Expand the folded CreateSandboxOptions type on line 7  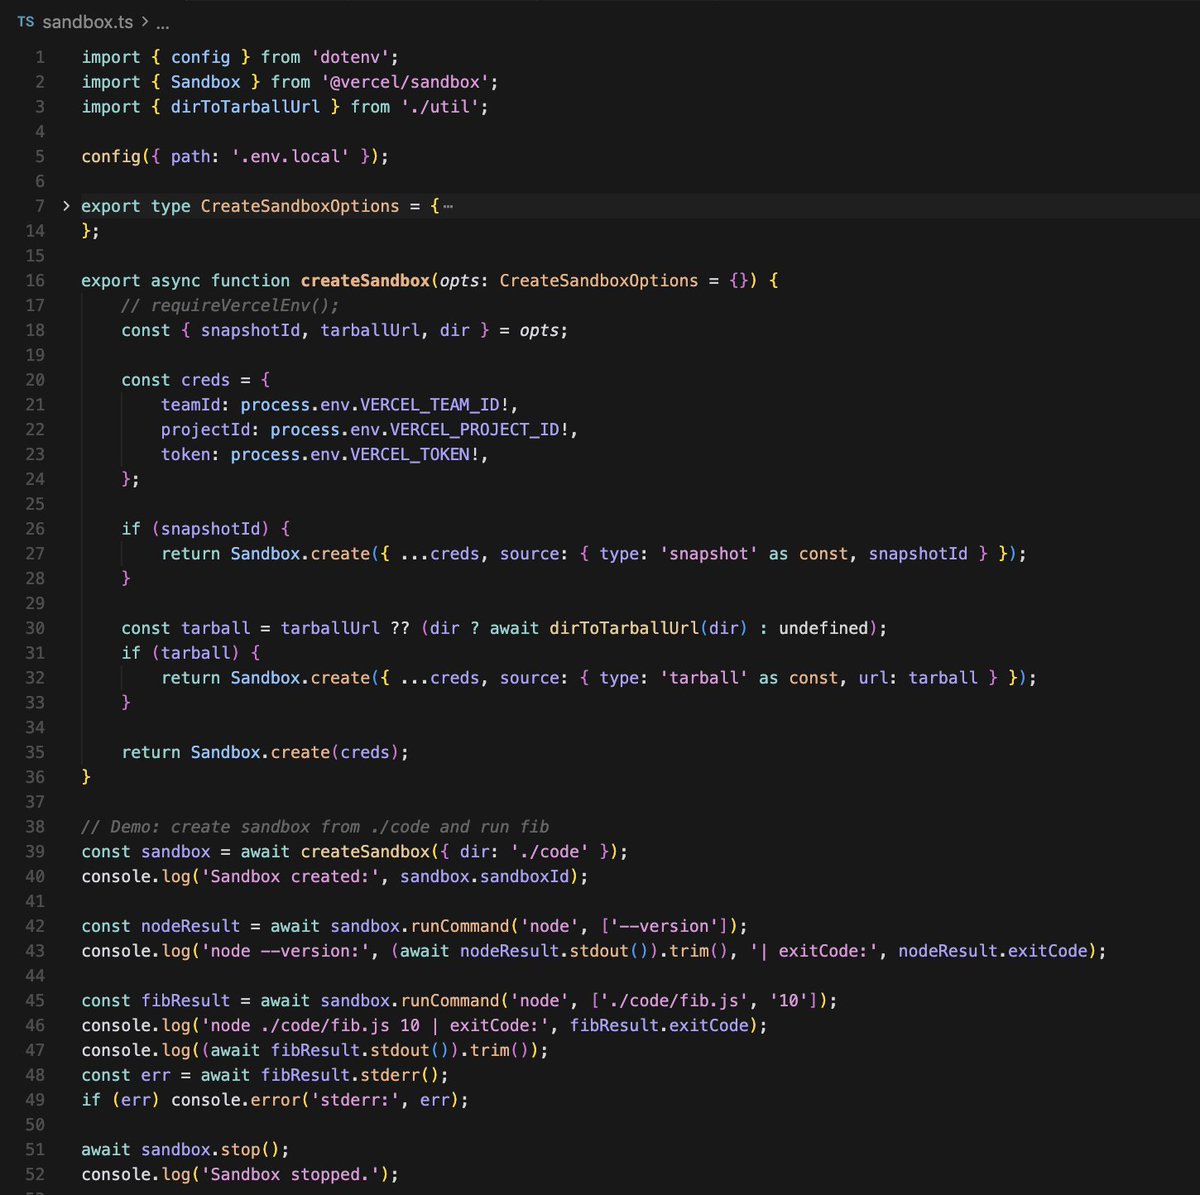(x=65, y=205)
